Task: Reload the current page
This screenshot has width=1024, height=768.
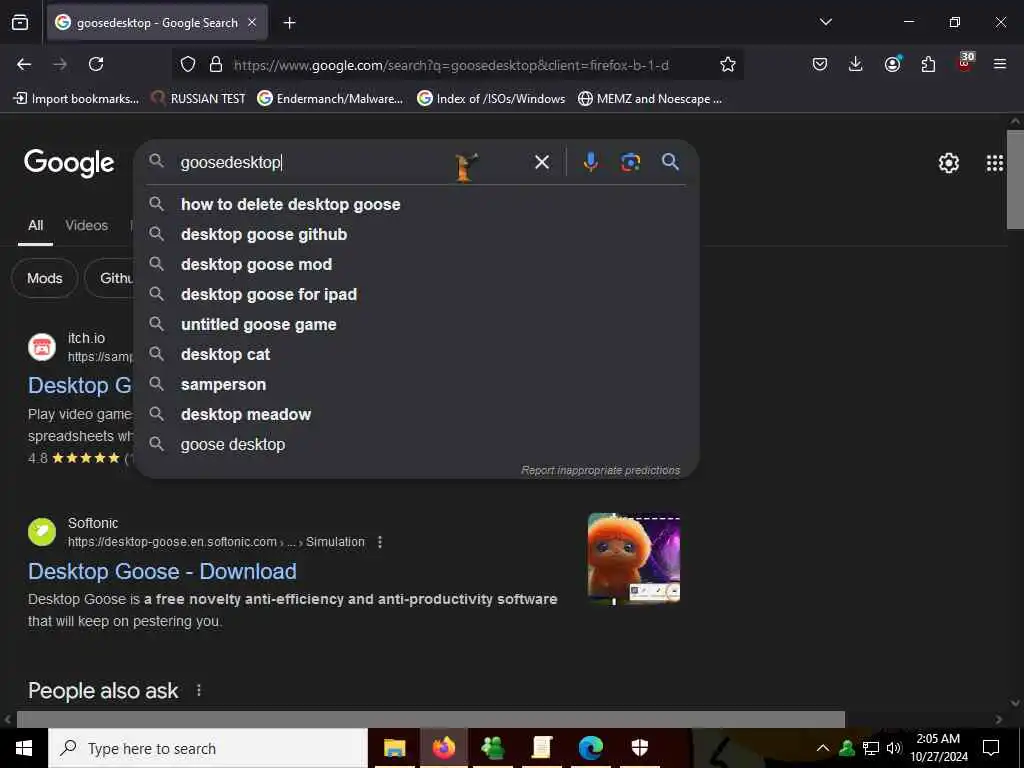Action: 96,64
